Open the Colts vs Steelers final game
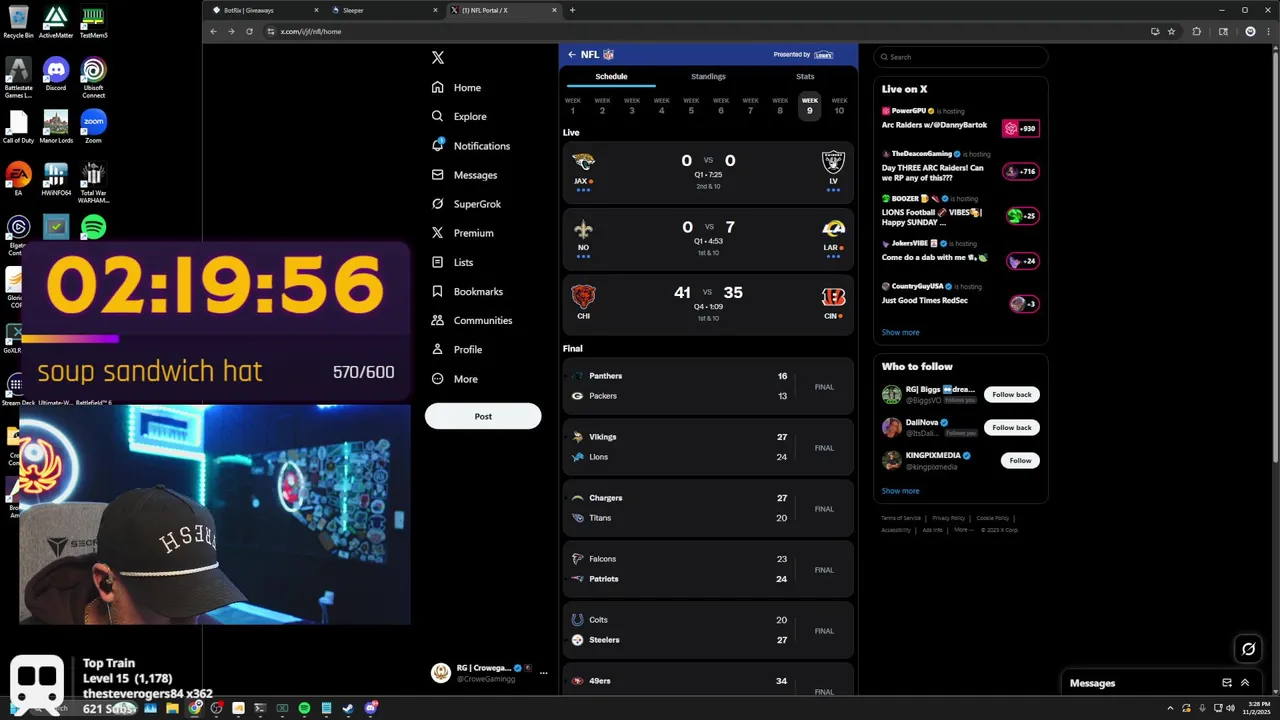 click(x=708, y=630)
